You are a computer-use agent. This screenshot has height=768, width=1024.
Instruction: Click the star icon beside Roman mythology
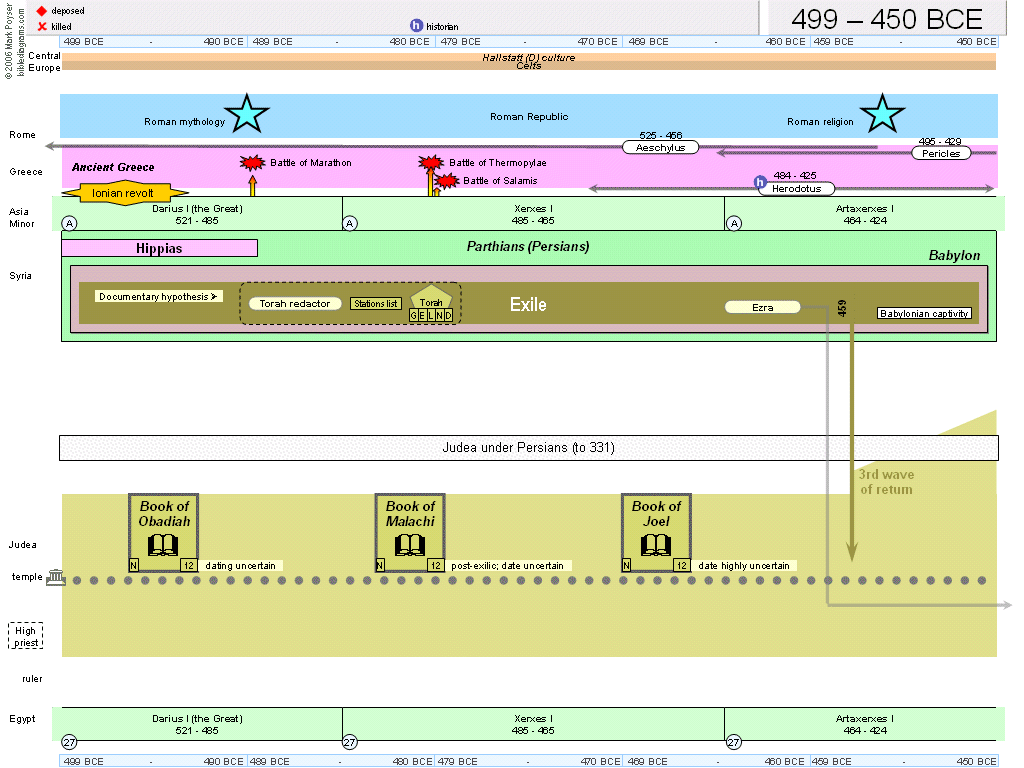[x=246, y=114]
